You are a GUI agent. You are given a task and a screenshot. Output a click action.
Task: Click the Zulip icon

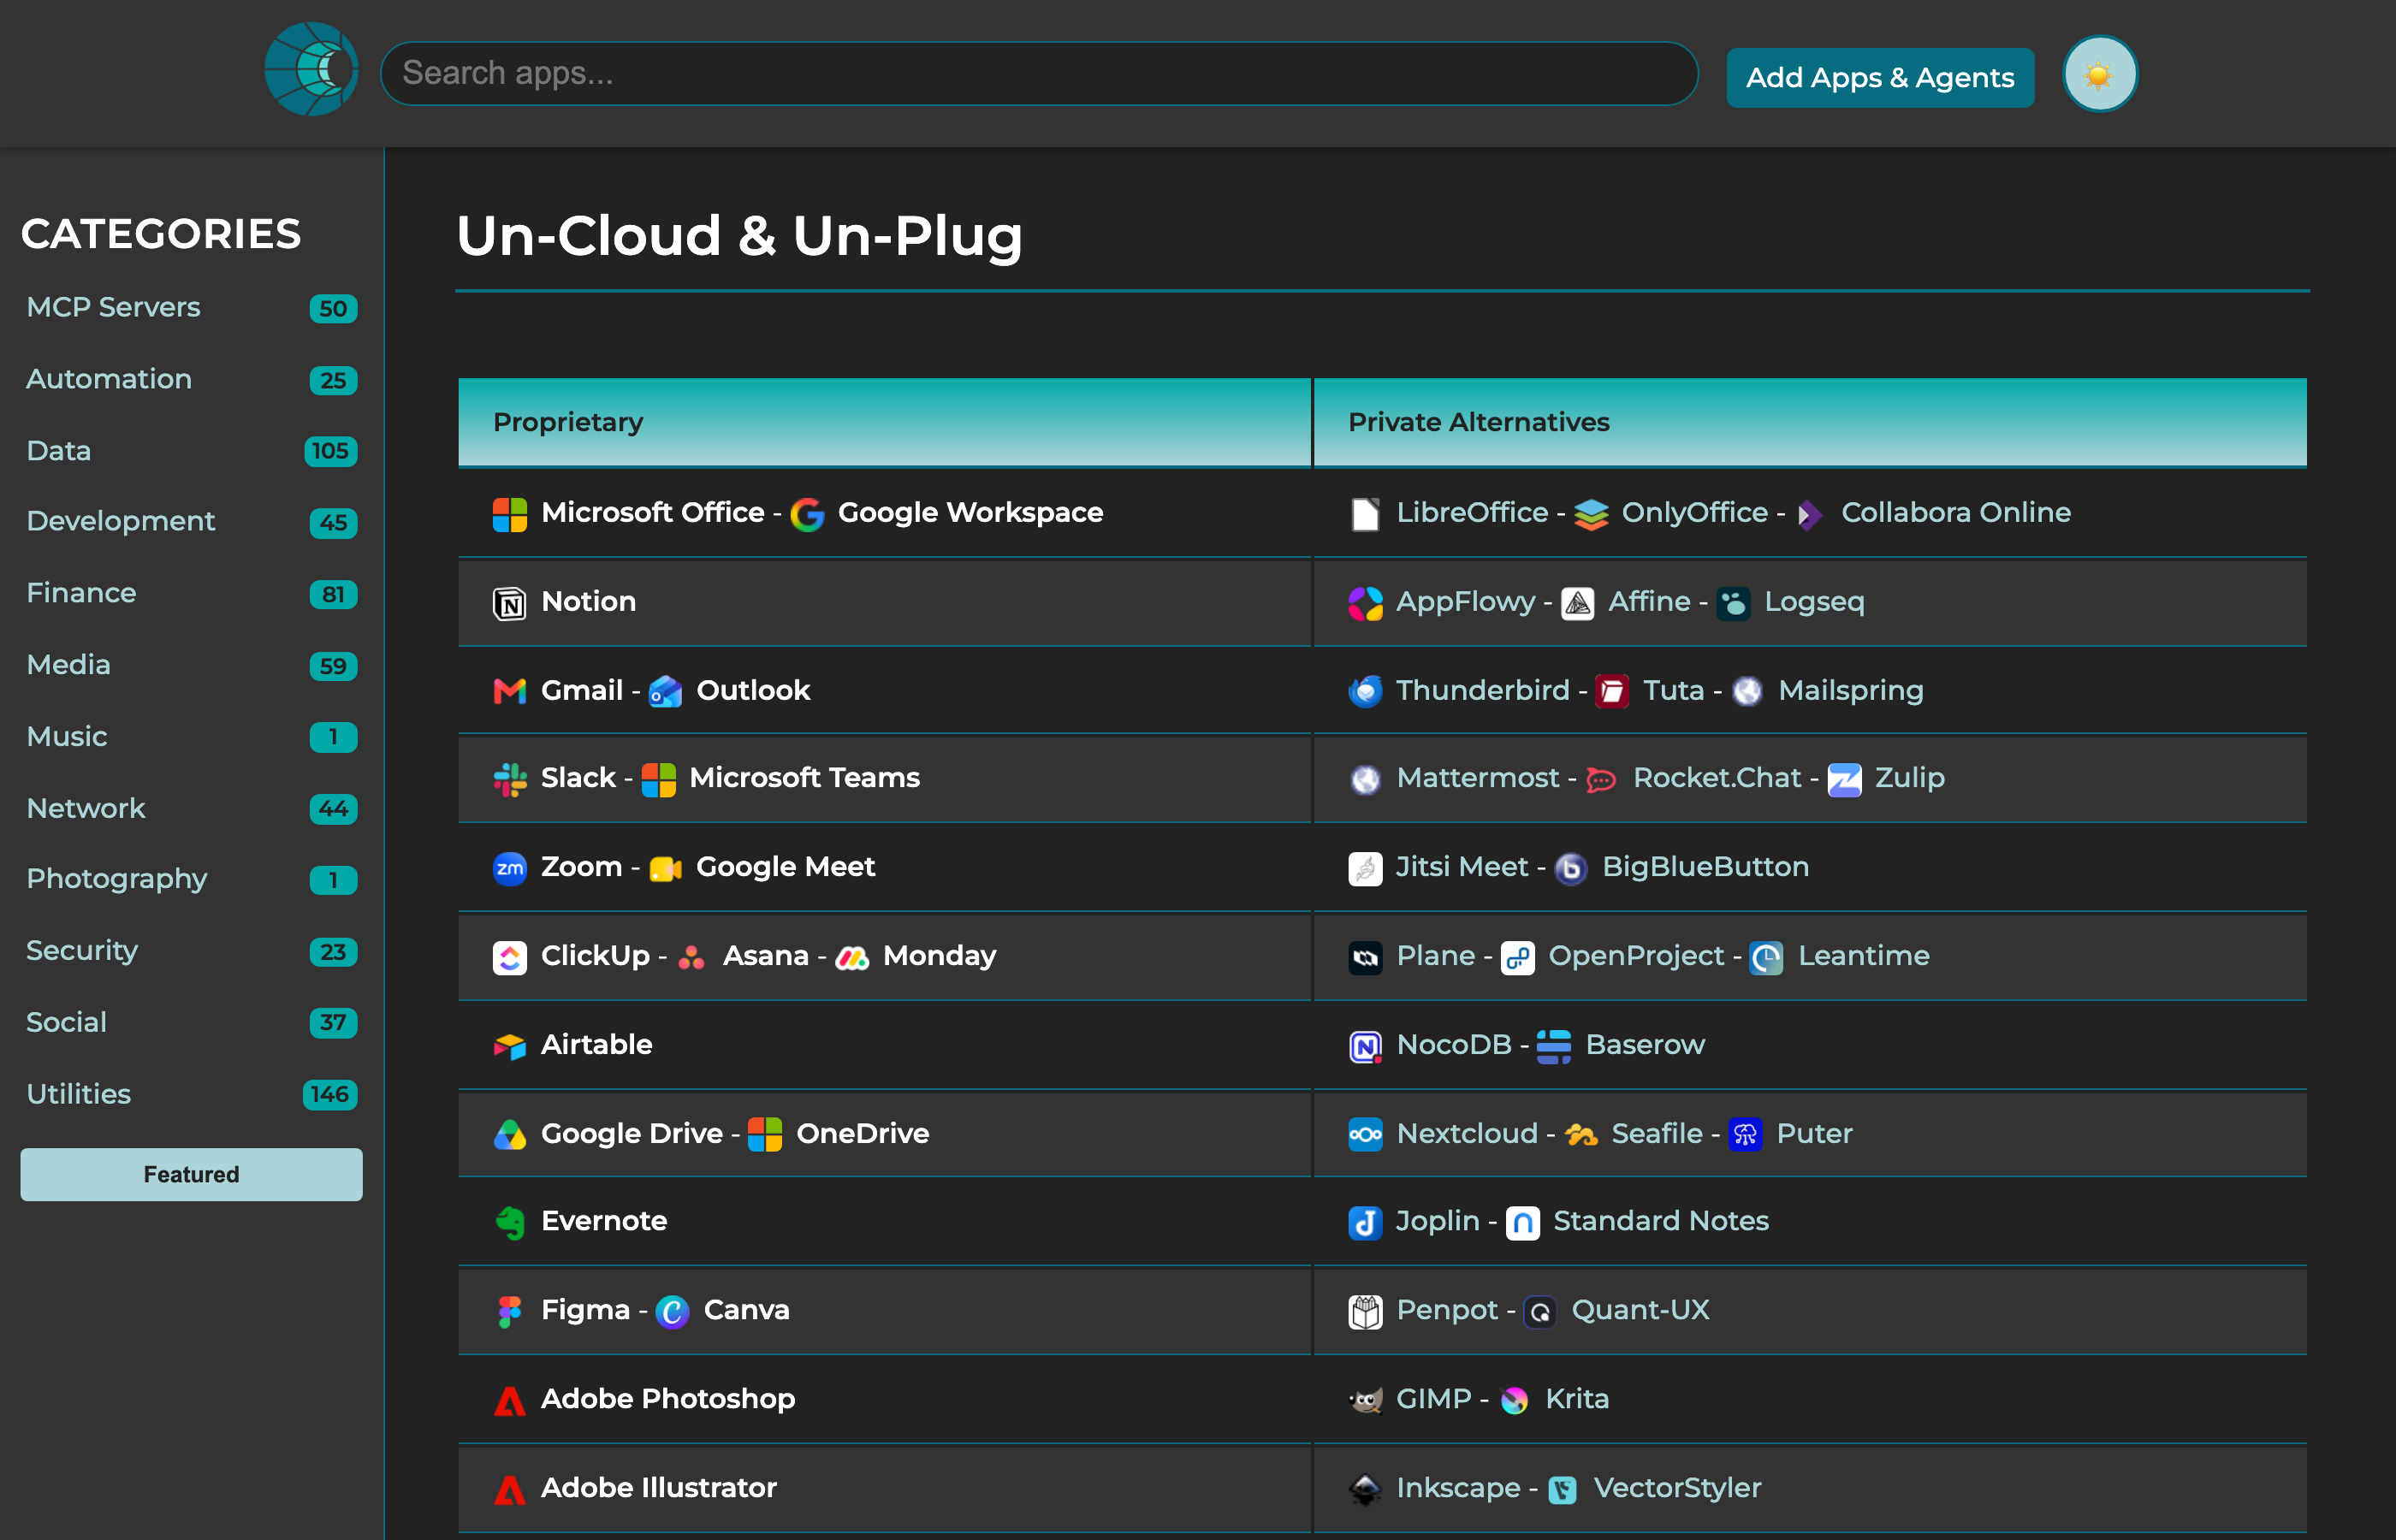point(1845,779)
